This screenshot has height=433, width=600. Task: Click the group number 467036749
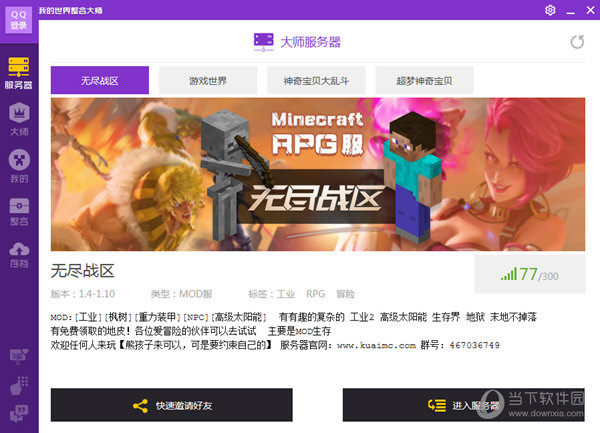(x=474, y=345)
